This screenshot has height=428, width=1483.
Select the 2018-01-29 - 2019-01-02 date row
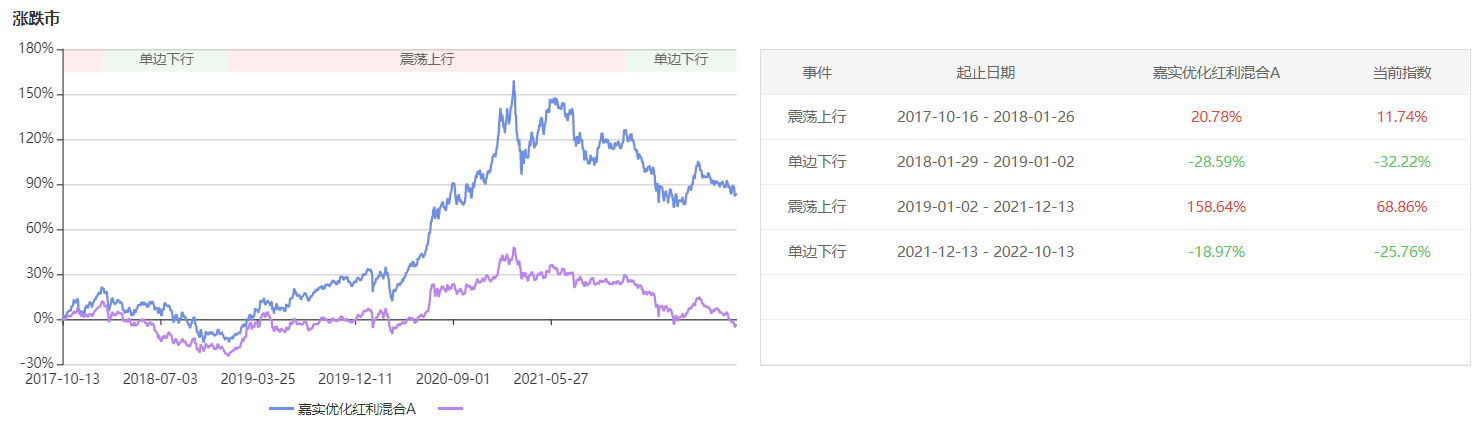click(985, 162)
